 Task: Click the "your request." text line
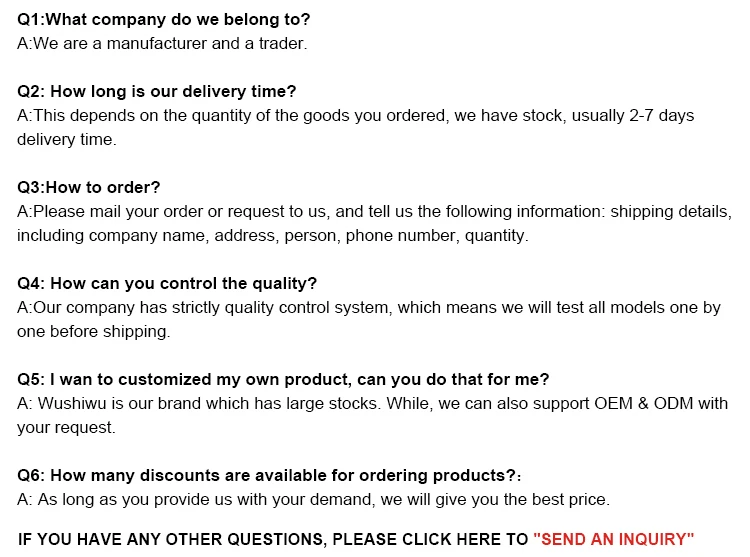(x=66, y=428)
